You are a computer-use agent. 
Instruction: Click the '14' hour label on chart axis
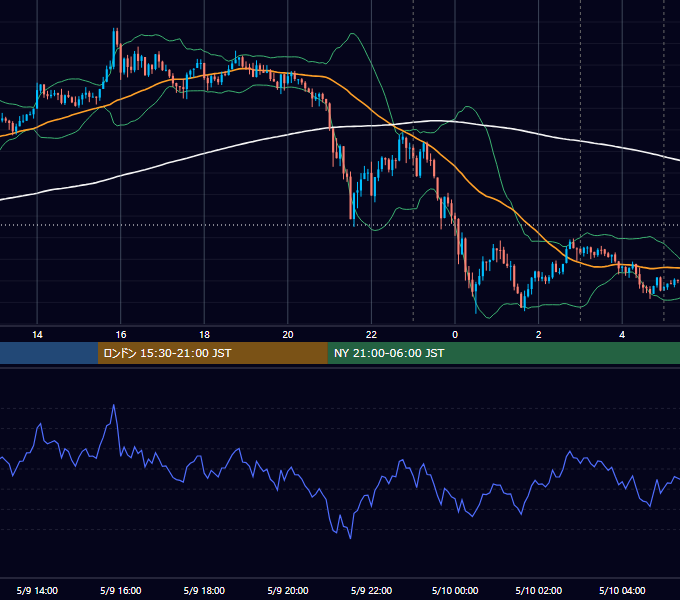(x=37, y=335)
